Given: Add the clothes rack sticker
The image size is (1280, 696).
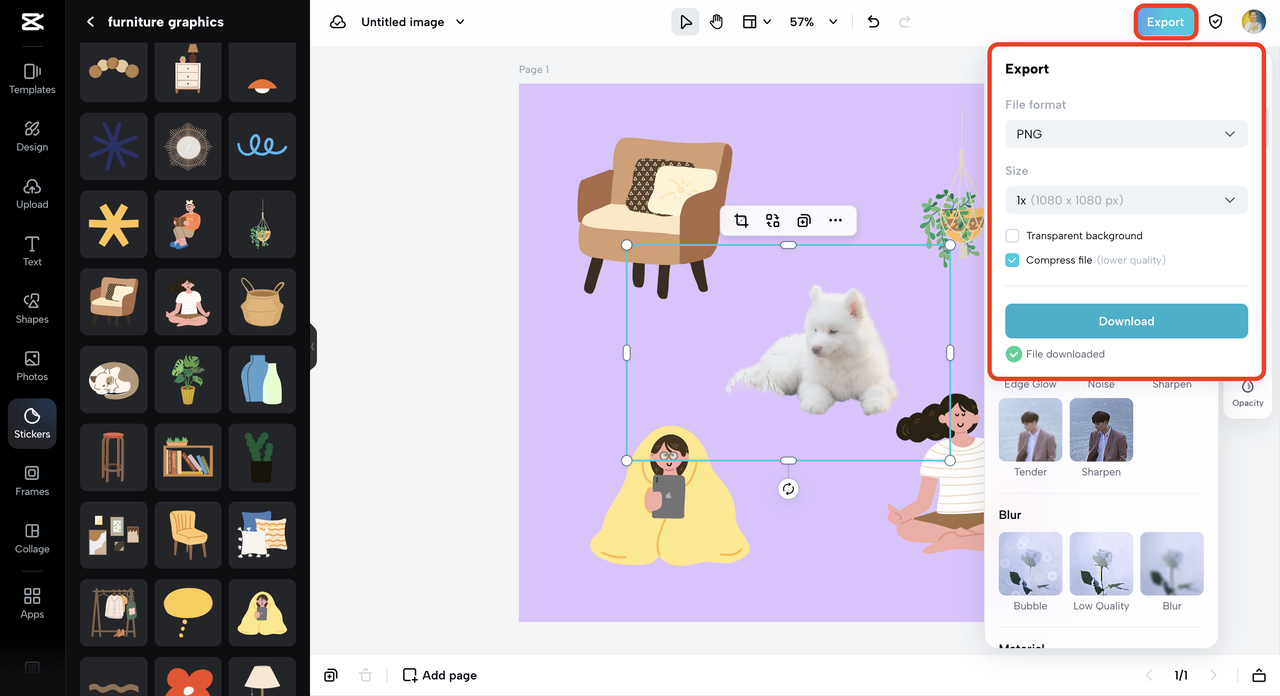Looking at the screenshot, I should point(114,612).
